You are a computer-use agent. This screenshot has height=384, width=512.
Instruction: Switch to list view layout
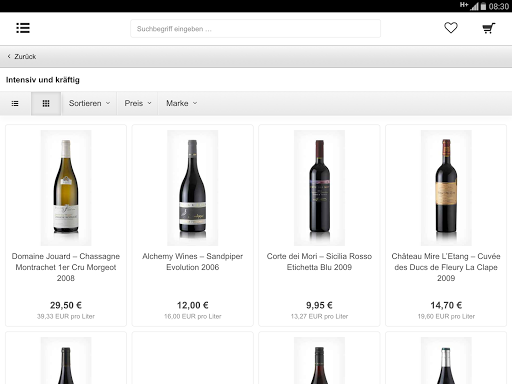point(15,103)
